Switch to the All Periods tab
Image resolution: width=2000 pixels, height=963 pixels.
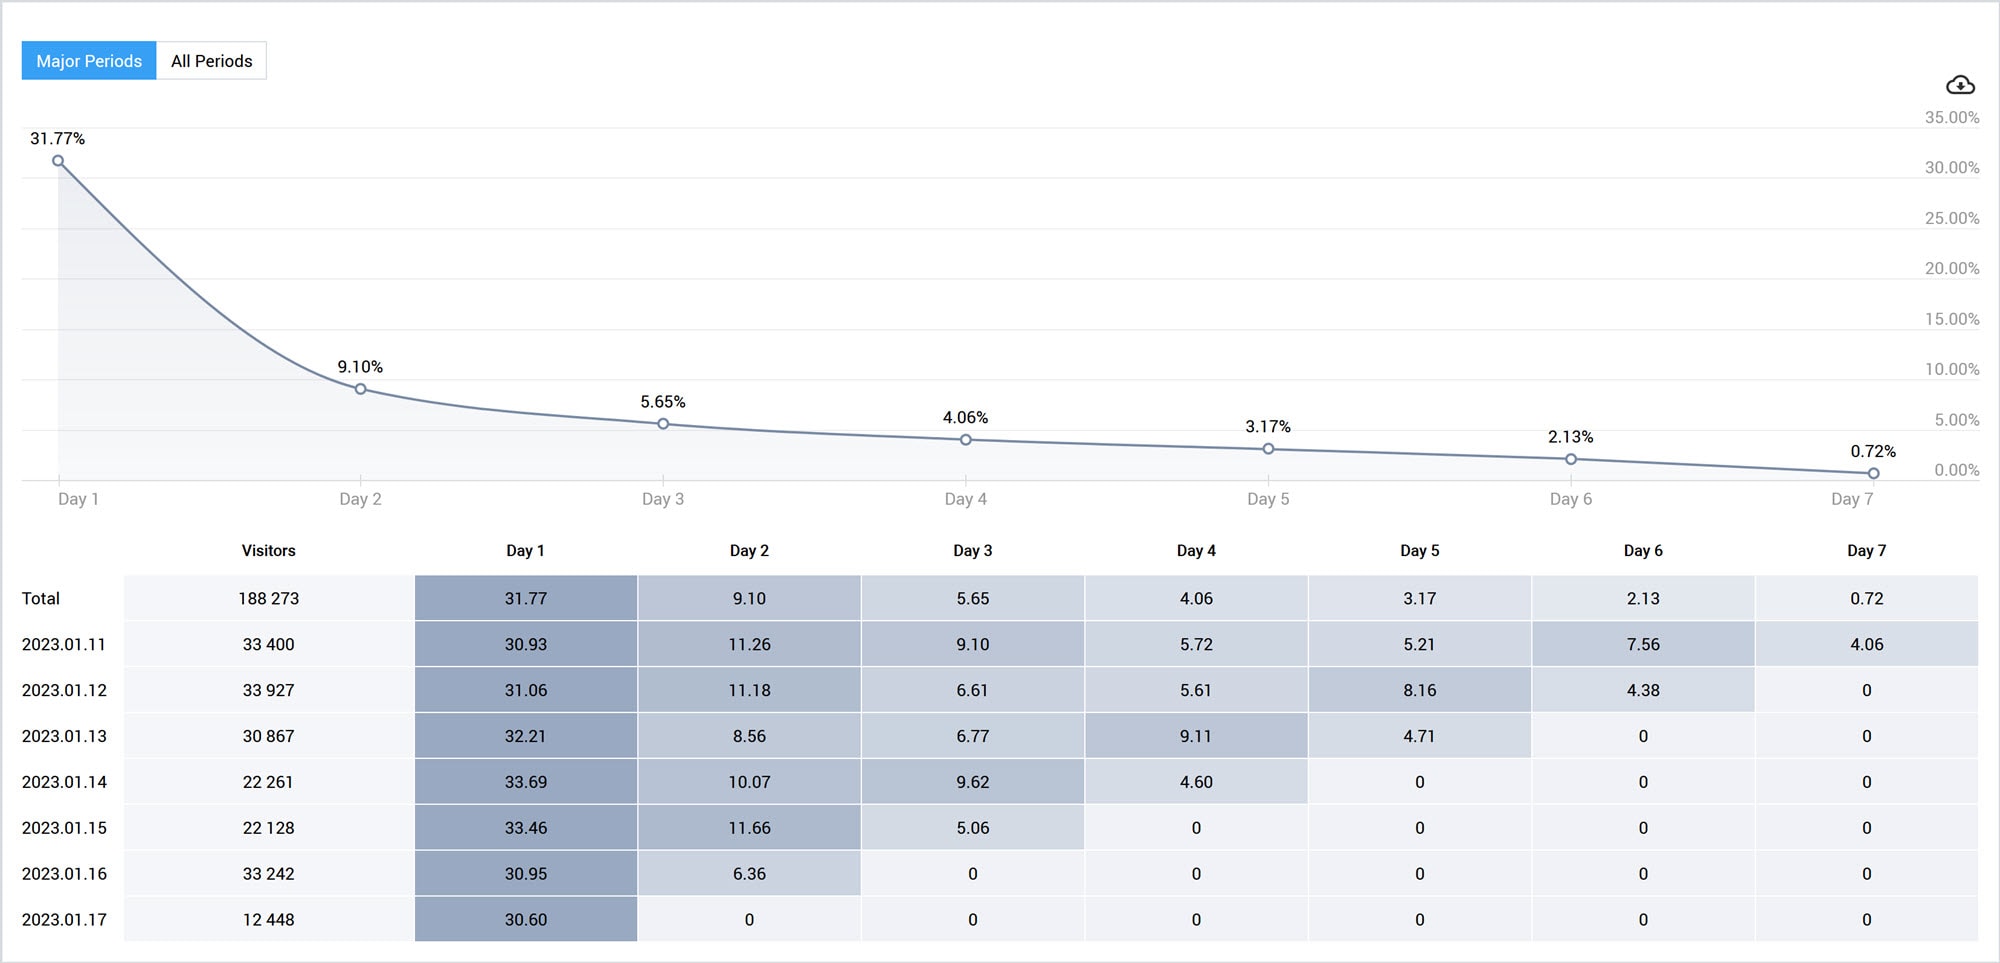click(211, 61)
